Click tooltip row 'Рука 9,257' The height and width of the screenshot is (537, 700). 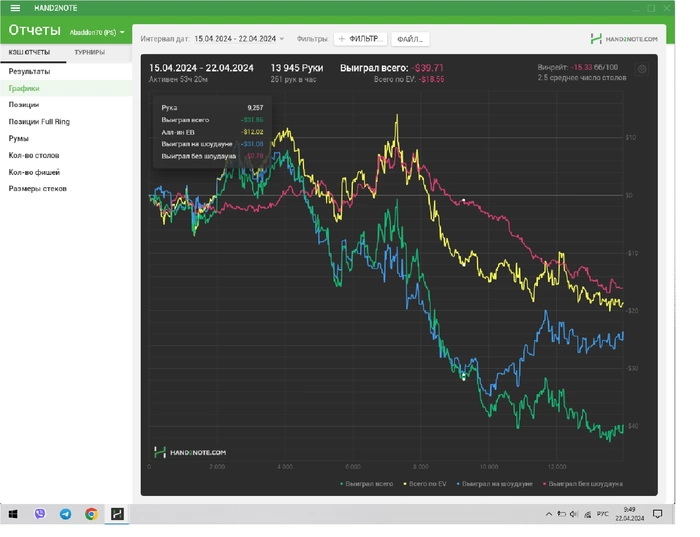click(x=212, y=108)
